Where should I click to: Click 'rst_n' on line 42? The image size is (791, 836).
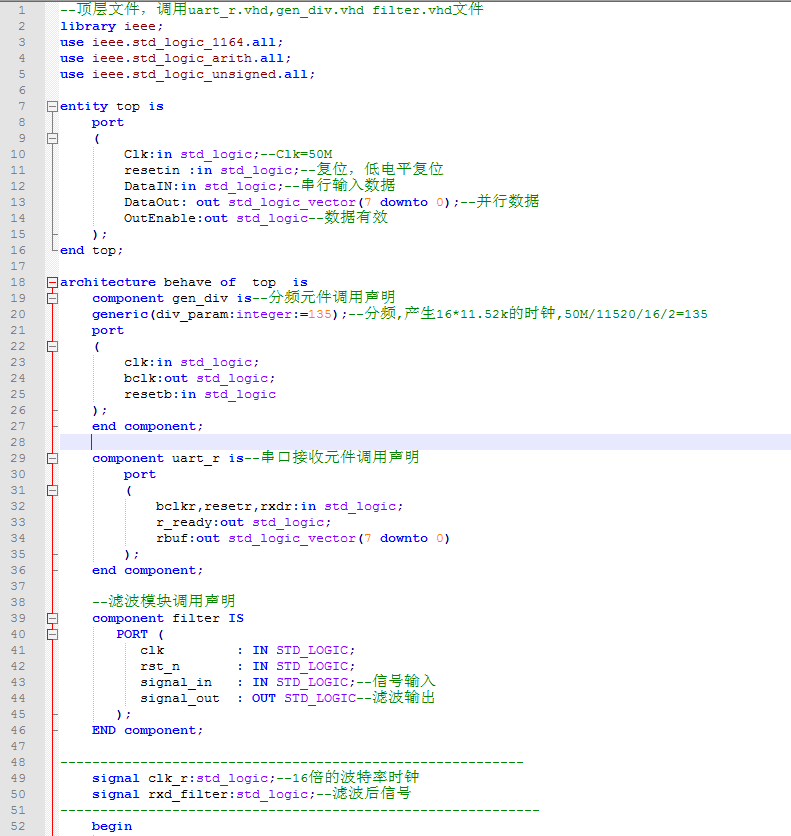160,666
